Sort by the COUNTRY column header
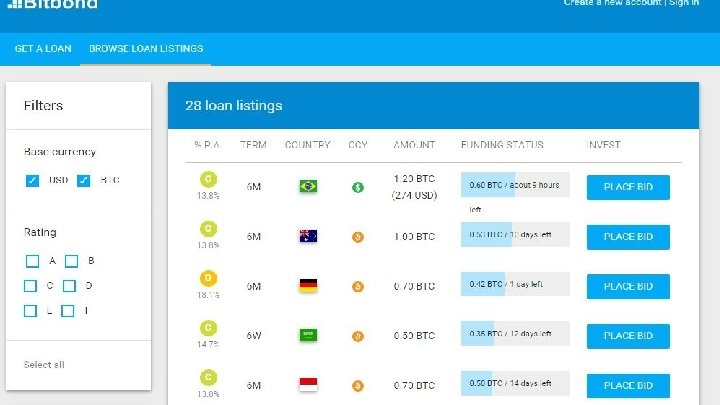Screen dimensions: 720x405 (x=308, y=145)
